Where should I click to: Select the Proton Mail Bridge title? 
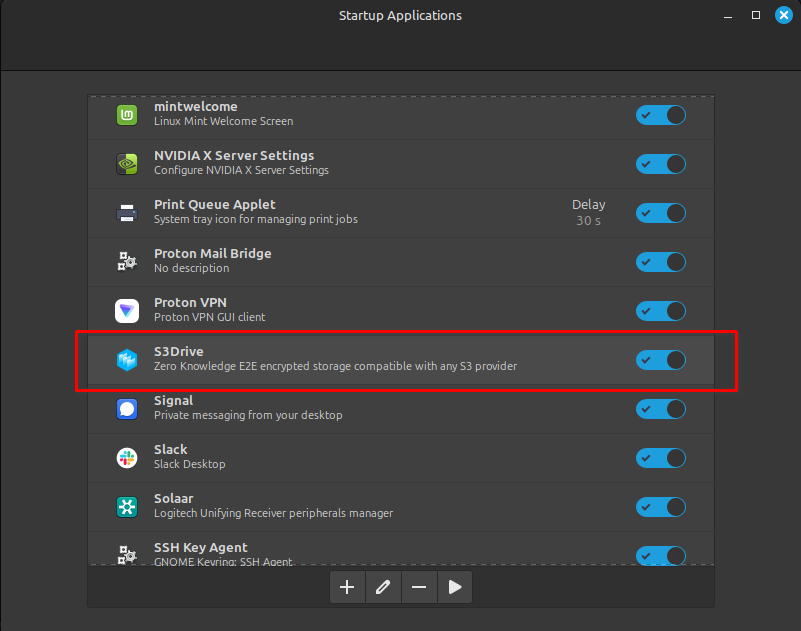click(213, 253)
